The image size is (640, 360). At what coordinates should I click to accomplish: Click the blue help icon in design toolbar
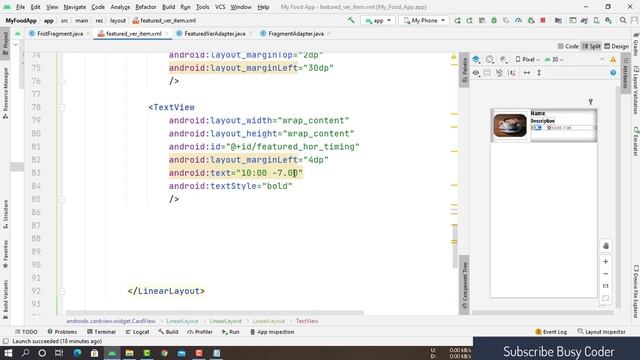[613, 73]
